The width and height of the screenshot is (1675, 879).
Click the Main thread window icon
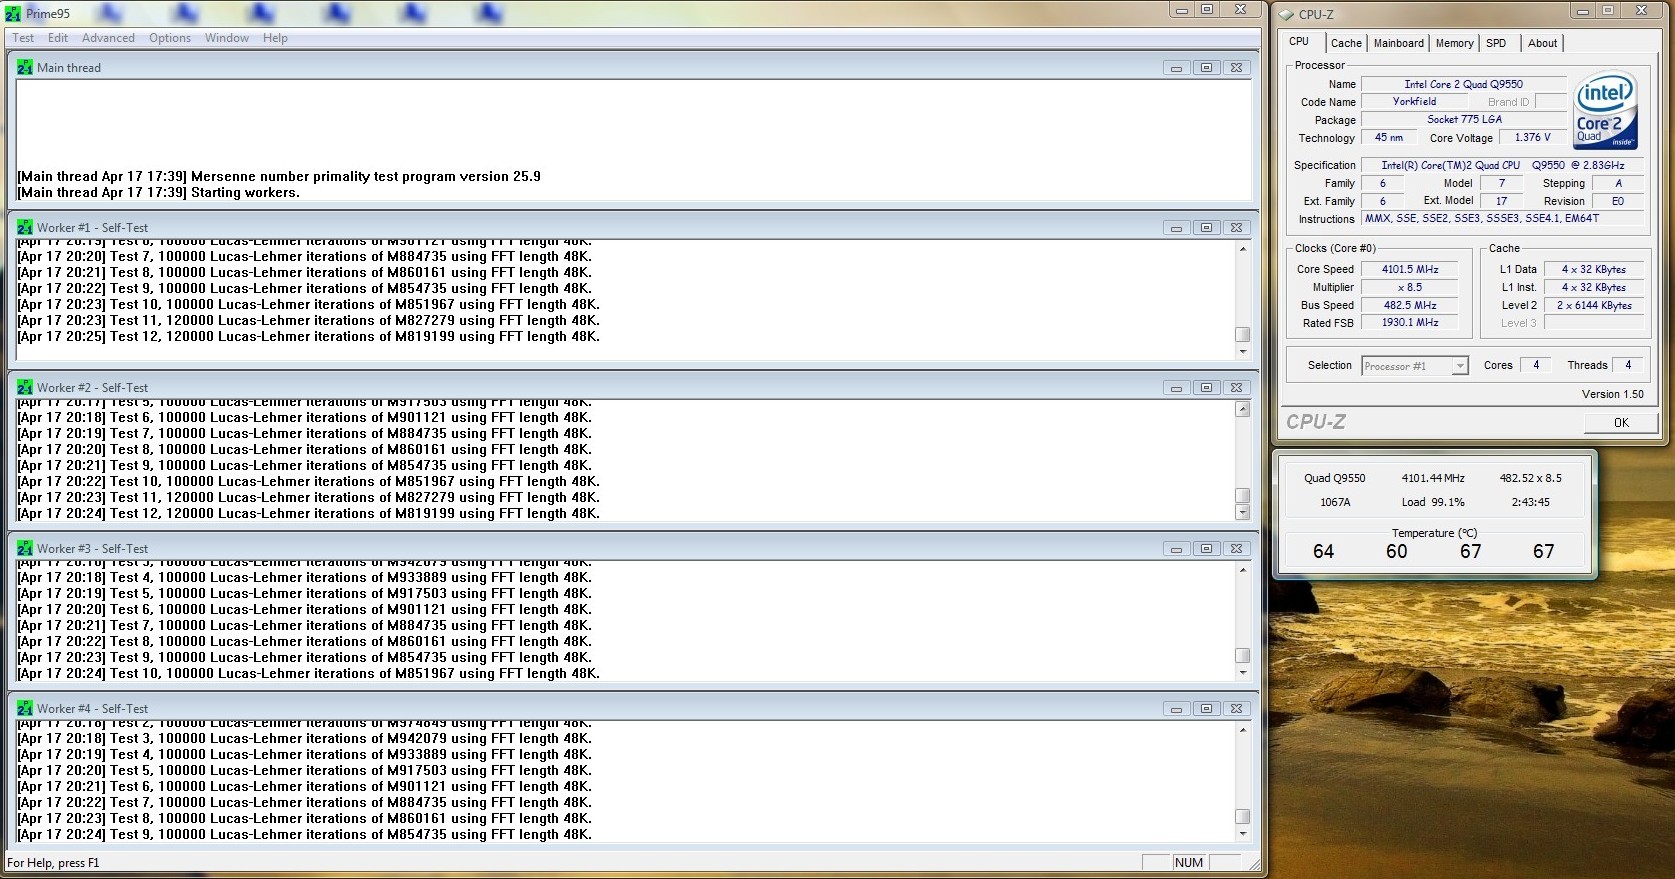point(25,67)
